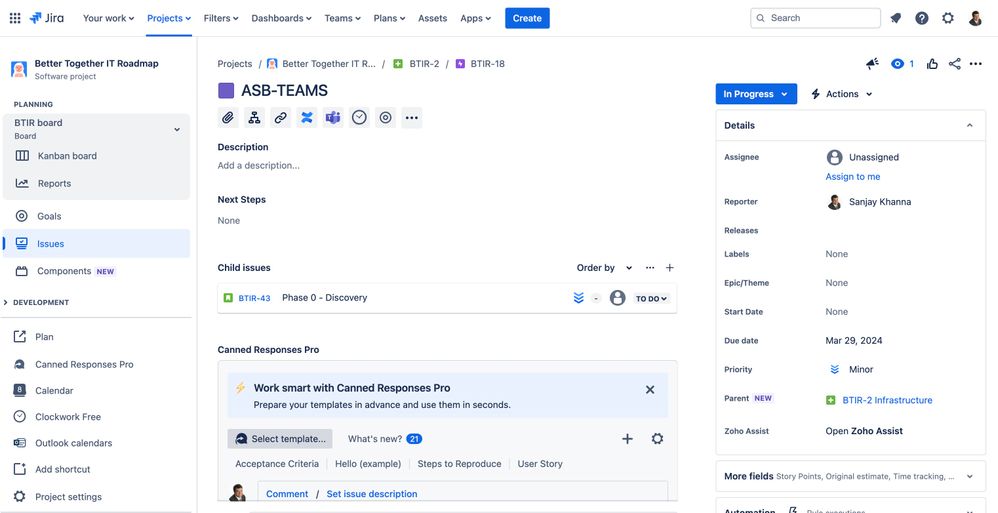This screenshot has height=513, width=998.
Task: Open the Filters menu
Action: point(221,18)
